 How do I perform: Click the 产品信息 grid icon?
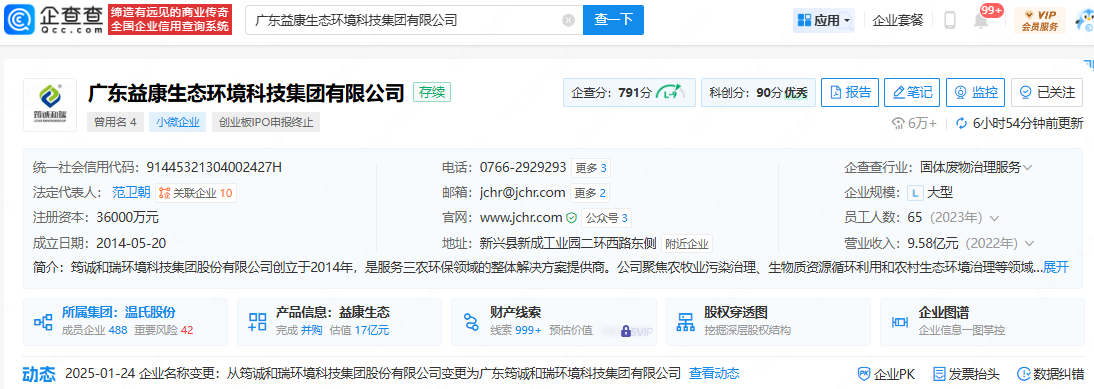[257, 321]
